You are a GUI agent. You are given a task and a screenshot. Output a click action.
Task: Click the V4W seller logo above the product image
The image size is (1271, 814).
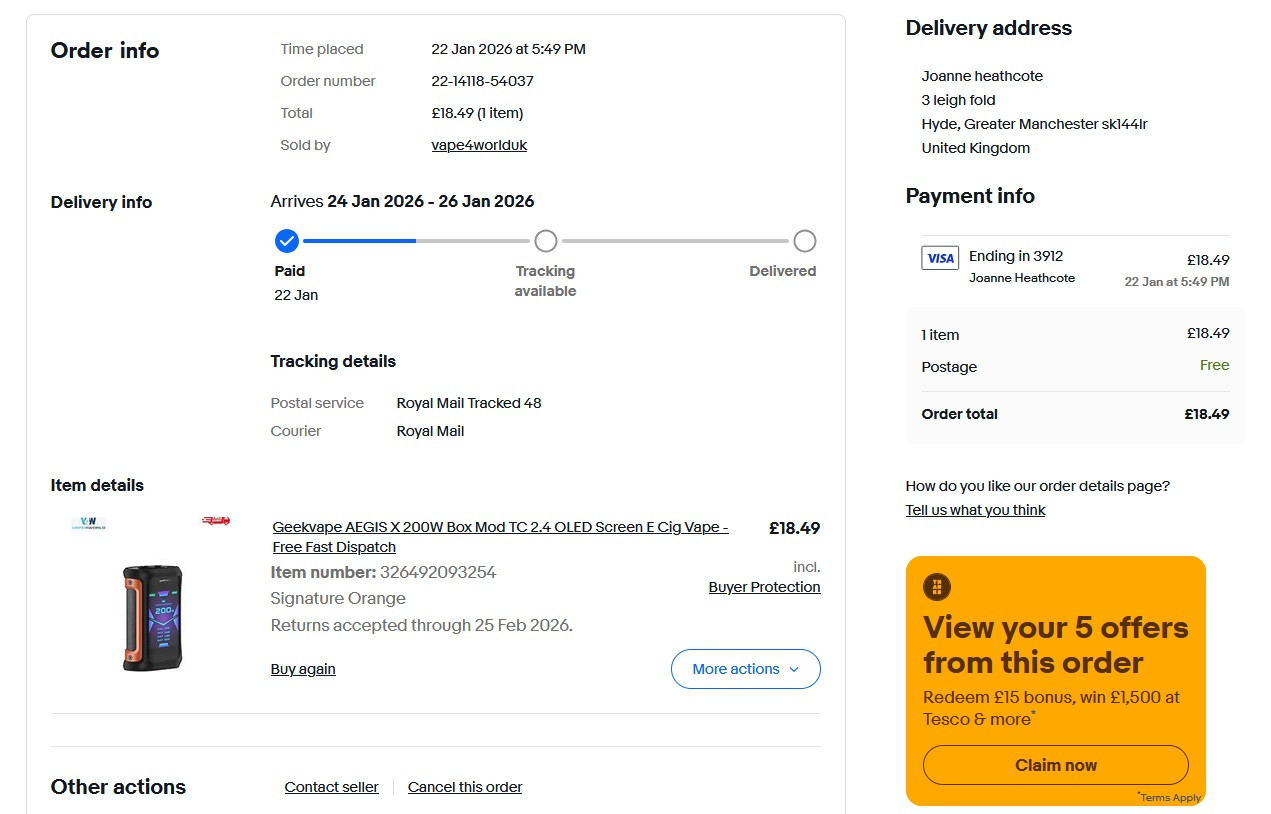(x=89, y=522)
